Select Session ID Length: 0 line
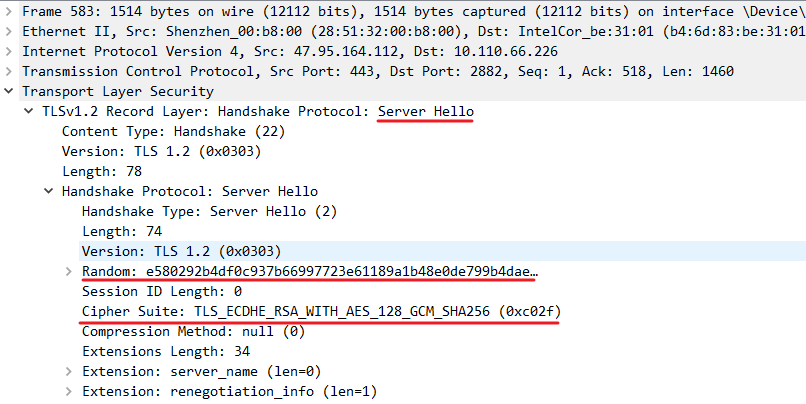 [163, 291]
